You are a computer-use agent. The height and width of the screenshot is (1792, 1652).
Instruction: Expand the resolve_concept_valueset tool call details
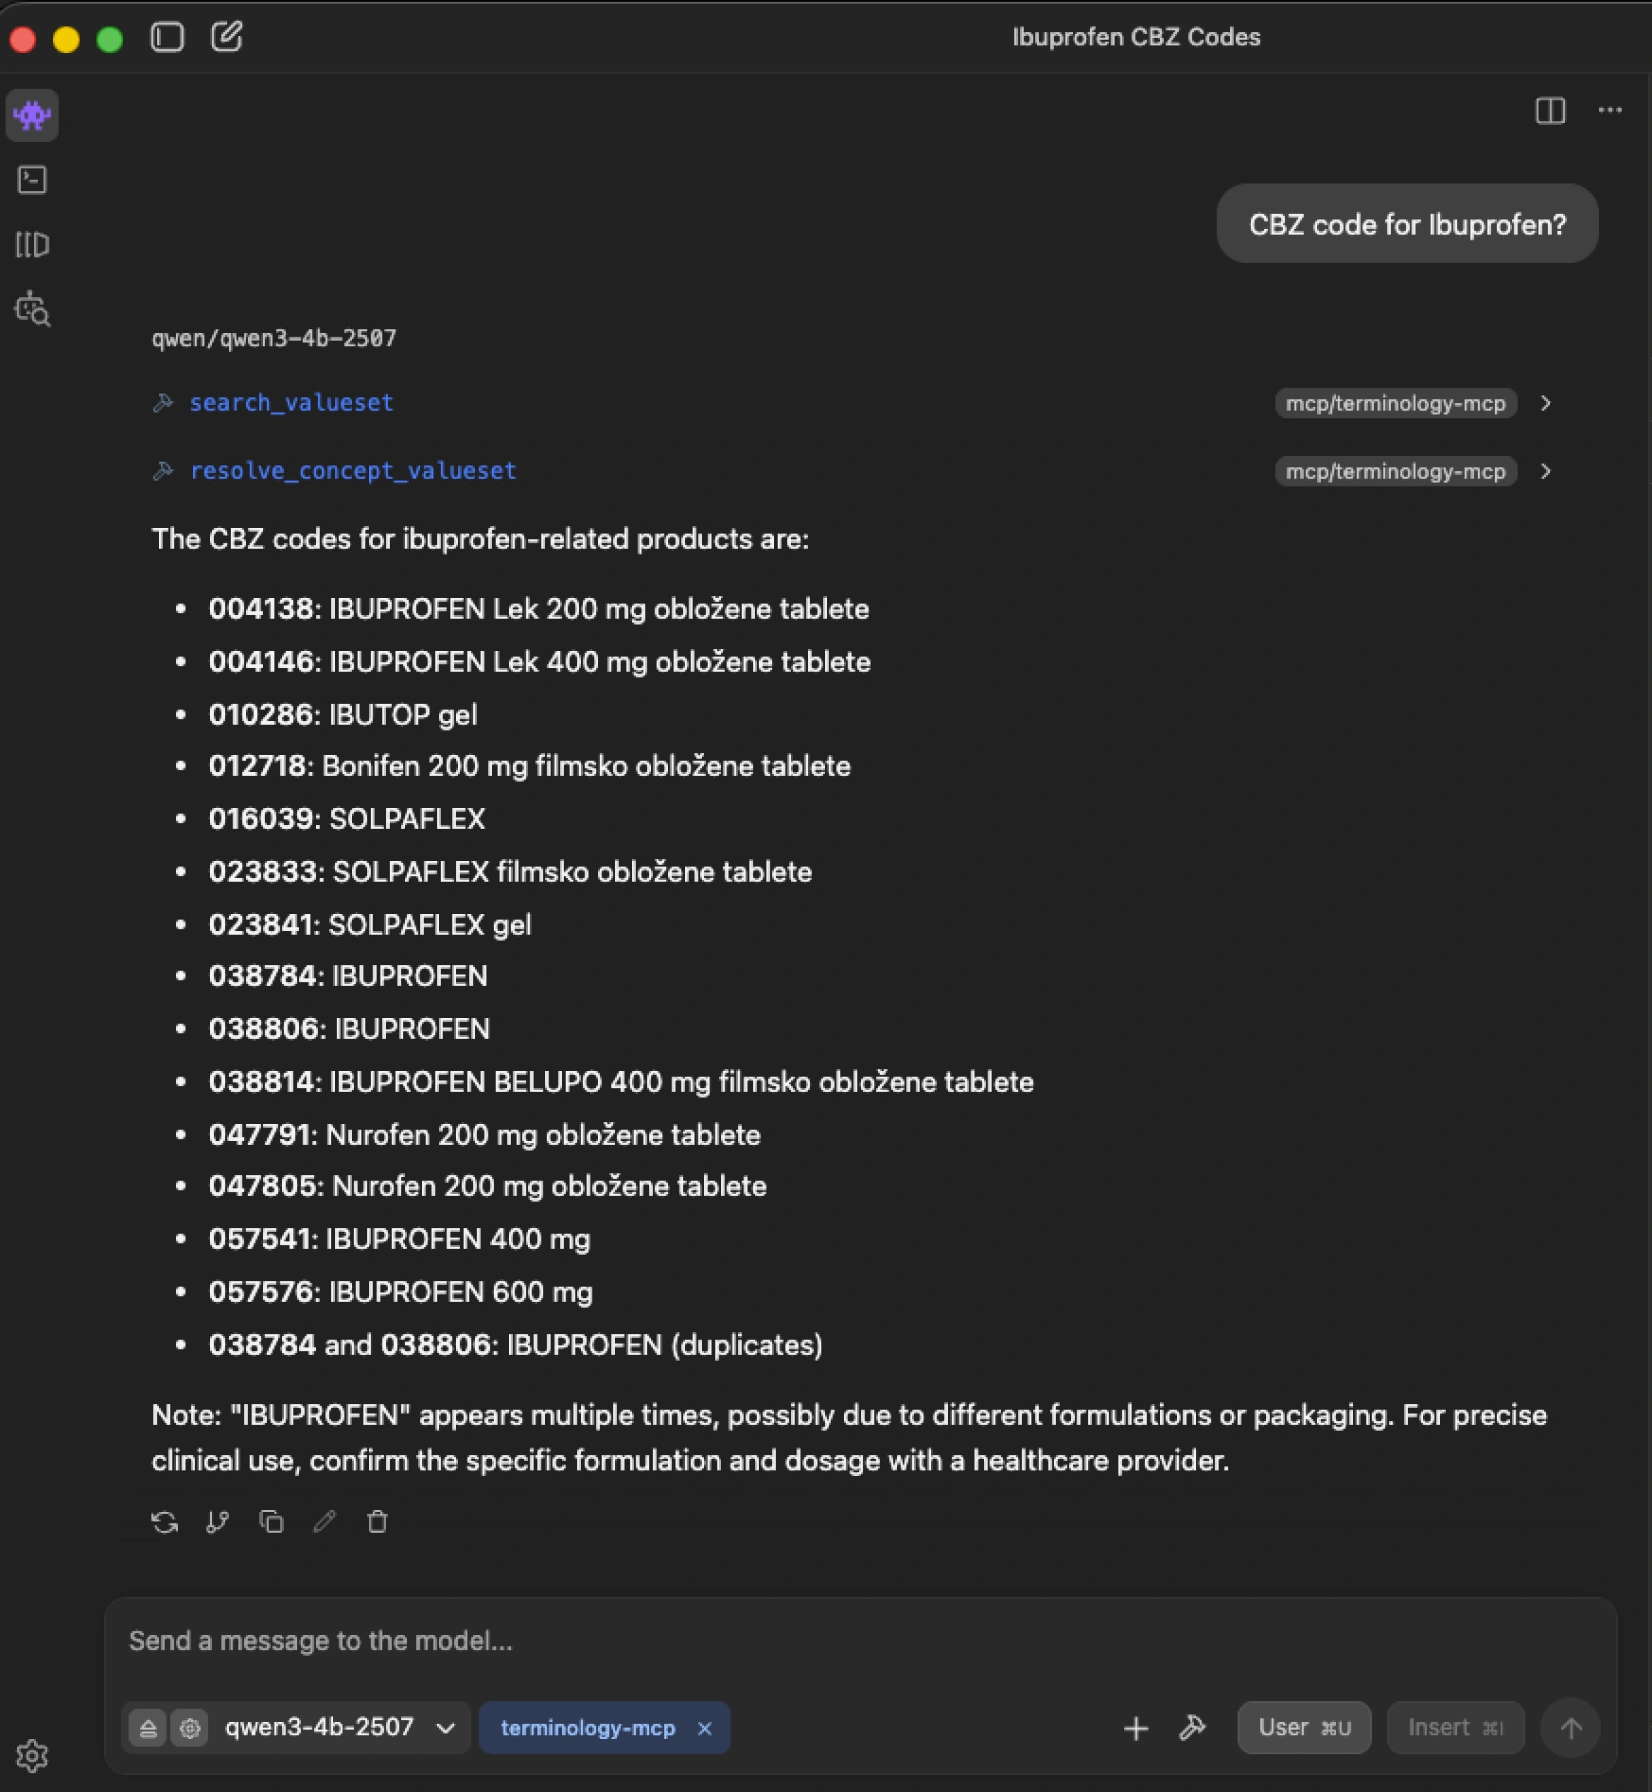click(1545, 471)
